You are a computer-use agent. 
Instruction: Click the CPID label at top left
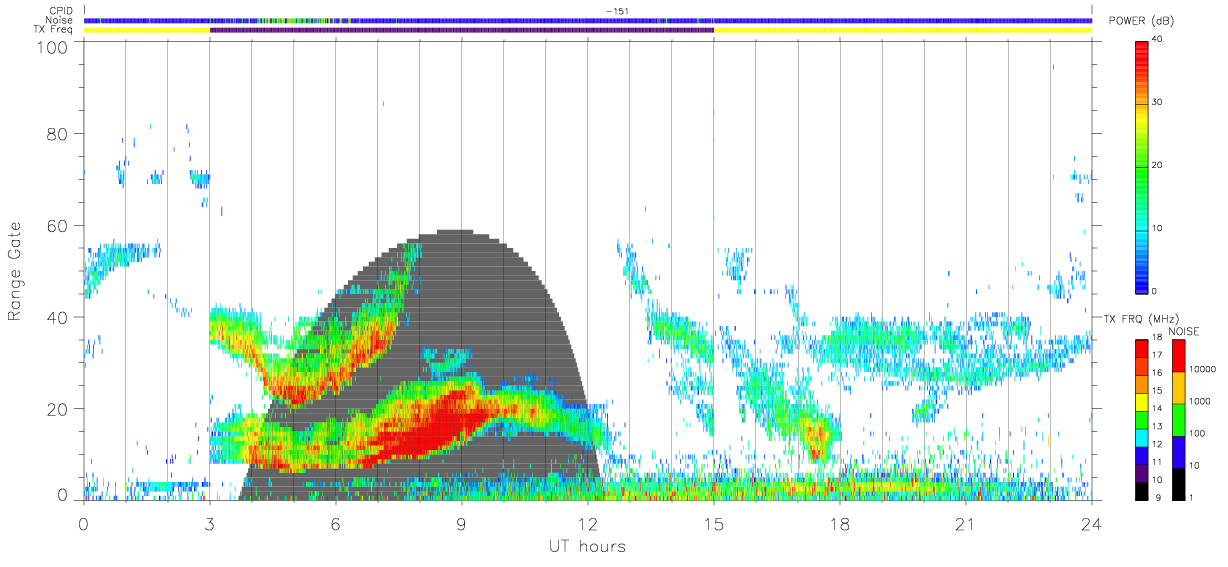[x=60, y=11]
